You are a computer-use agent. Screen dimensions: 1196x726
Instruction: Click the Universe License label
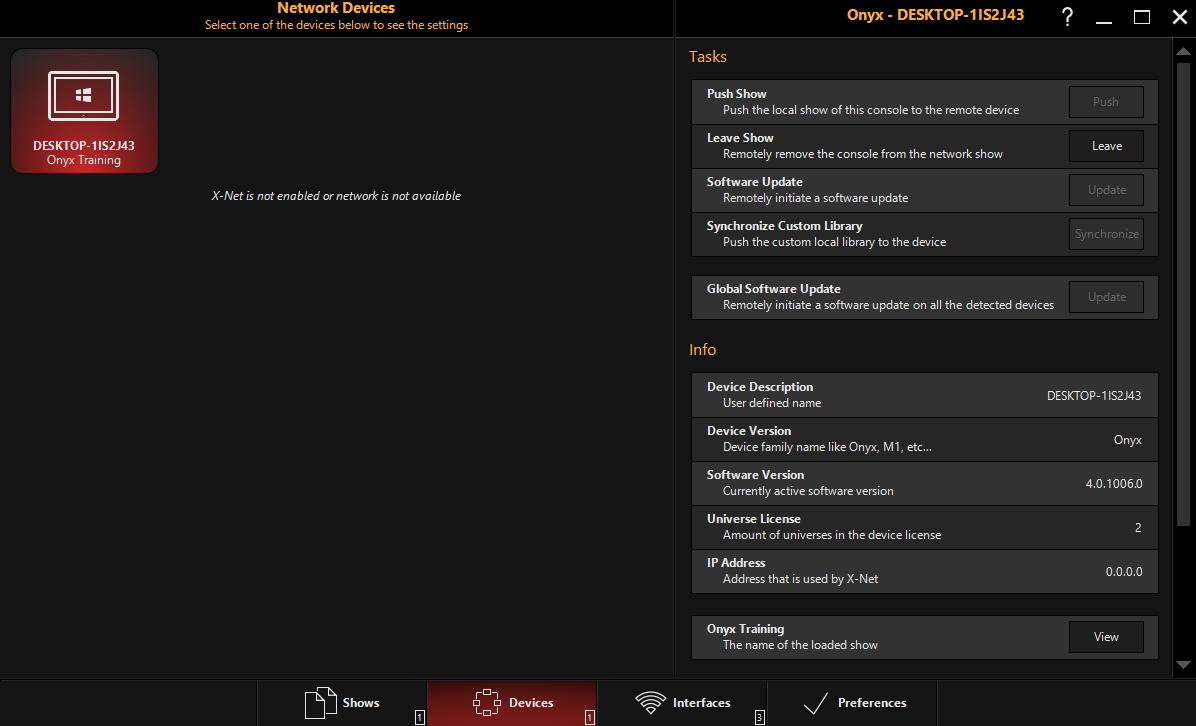point(754,519)
